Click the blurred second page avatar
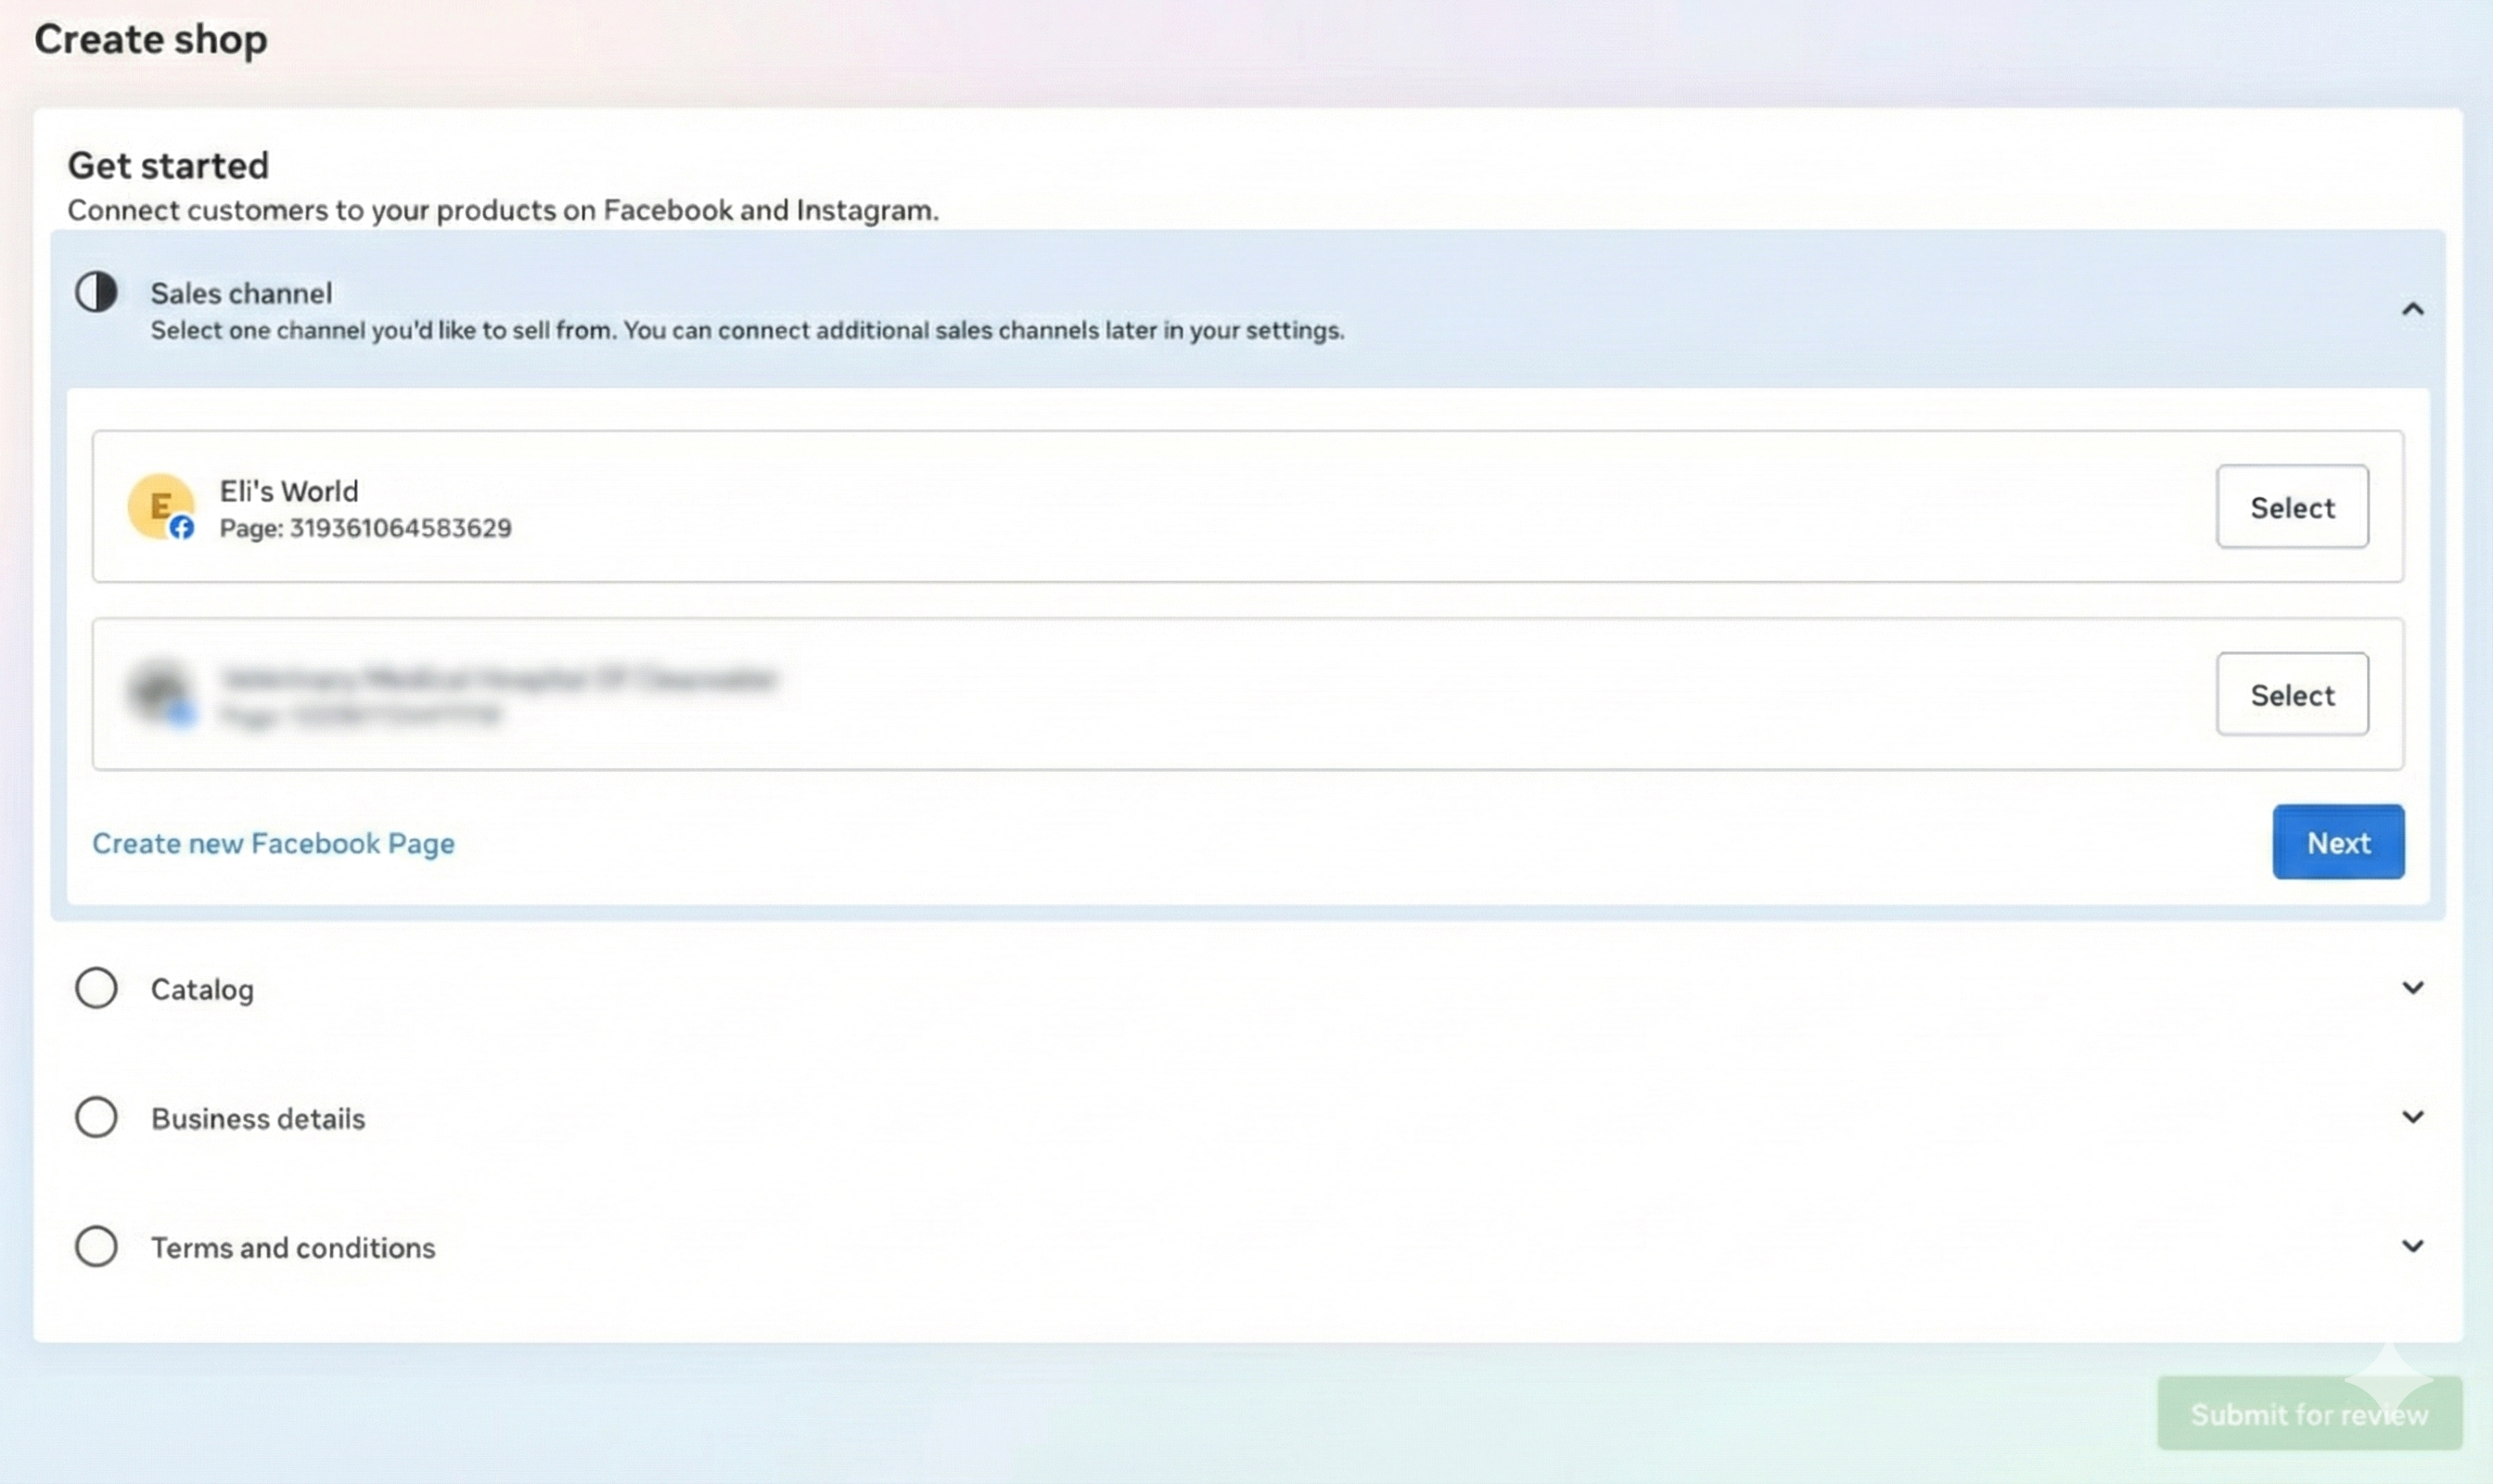Image resolution: width=2493 pixels, height=1484 pixels. pyautogui.click(x=160, y=690)
